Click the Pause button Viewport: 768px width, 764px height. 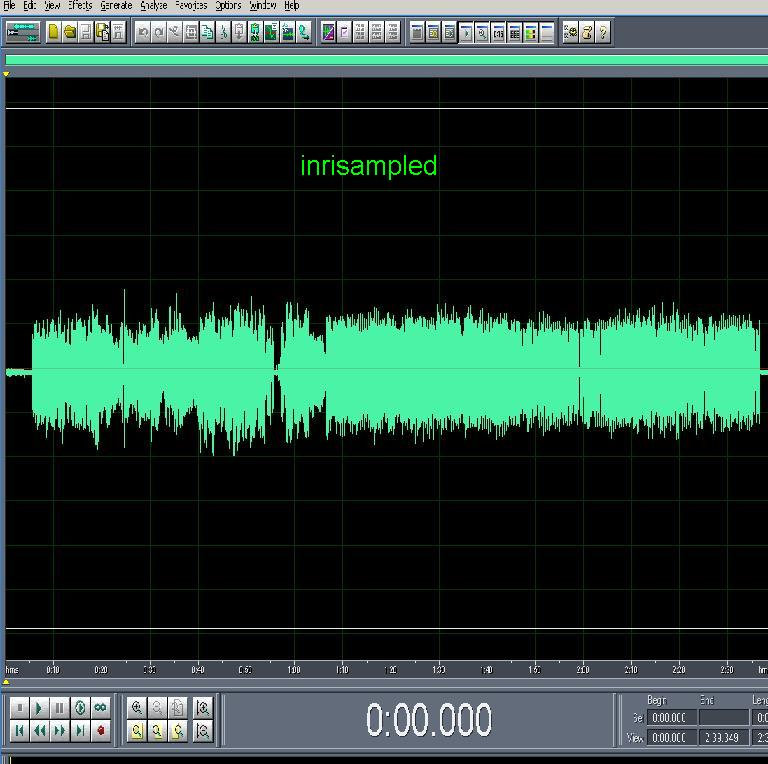pyautogui.click(x=59, y=708)
